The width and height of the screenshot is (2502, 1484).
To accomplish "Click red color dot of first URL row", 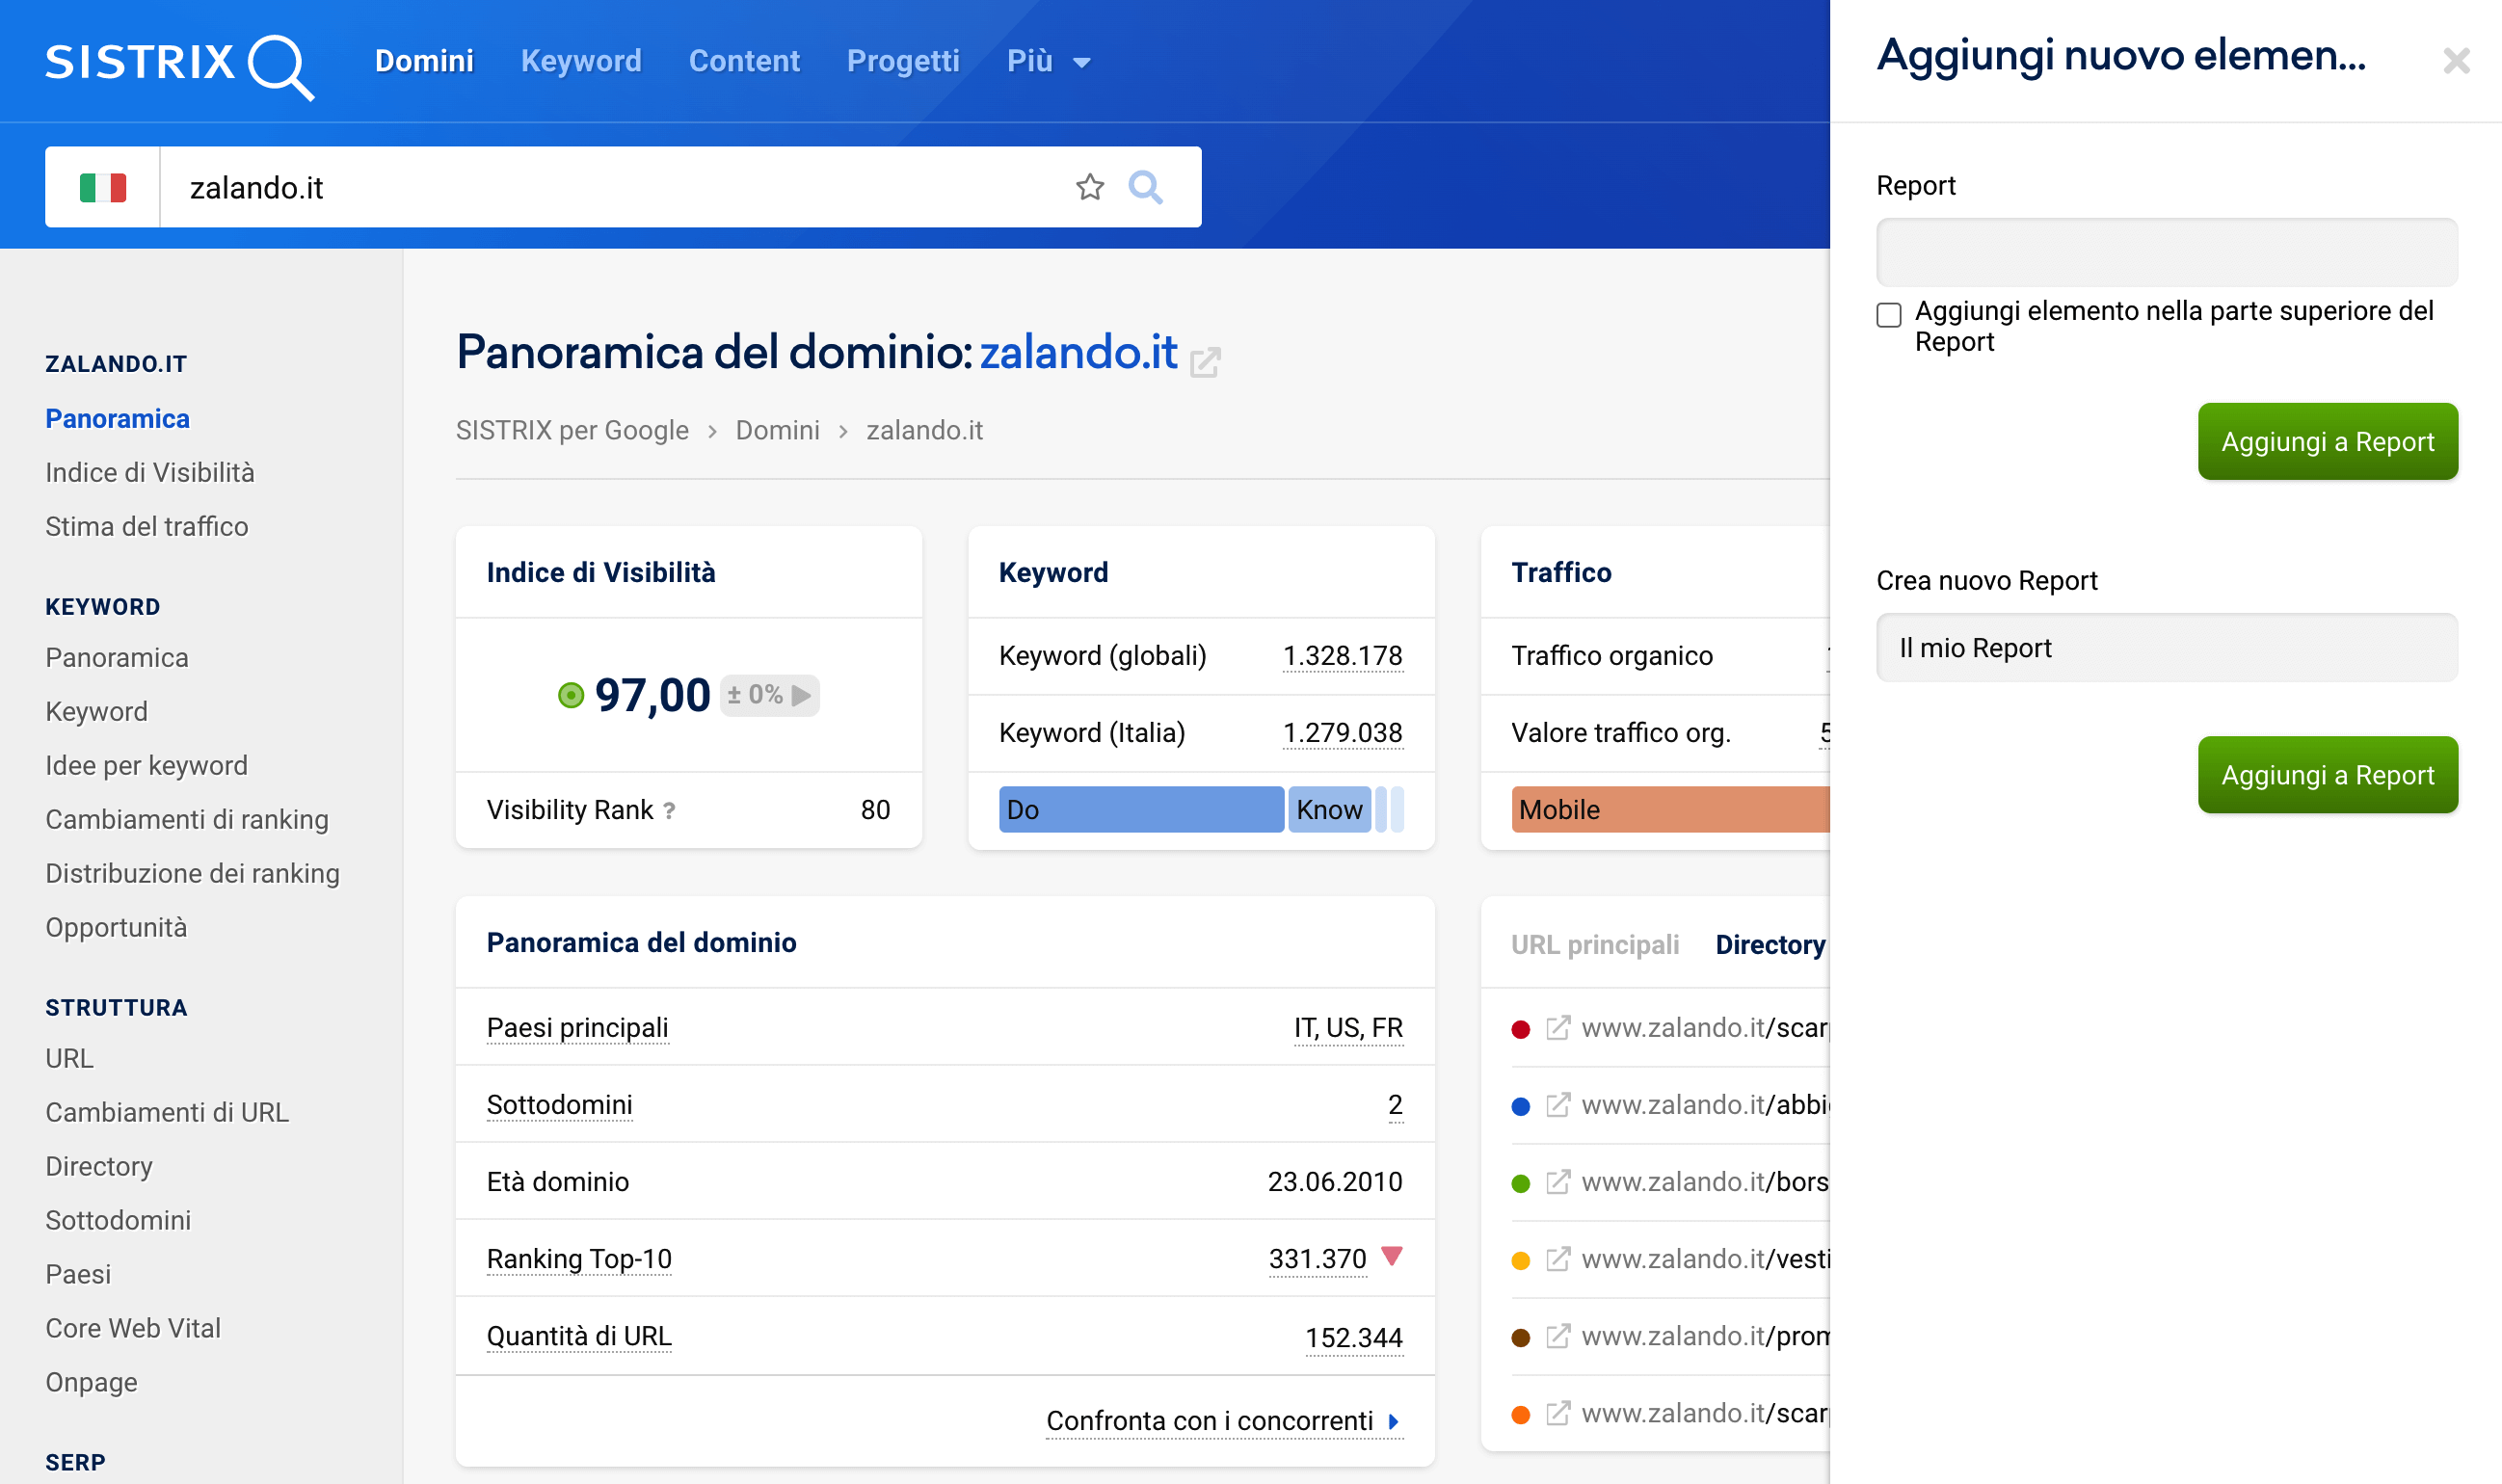I will (1521, 1030).
